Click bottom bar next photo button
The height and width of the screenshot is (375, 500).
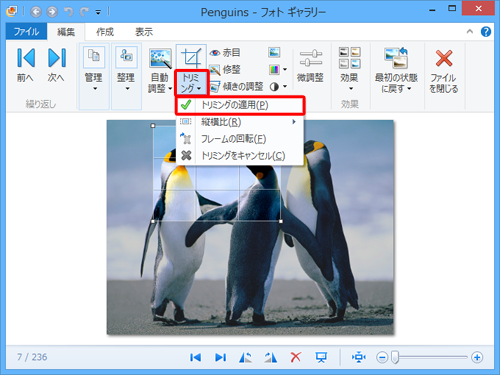(x=220, y=358)
